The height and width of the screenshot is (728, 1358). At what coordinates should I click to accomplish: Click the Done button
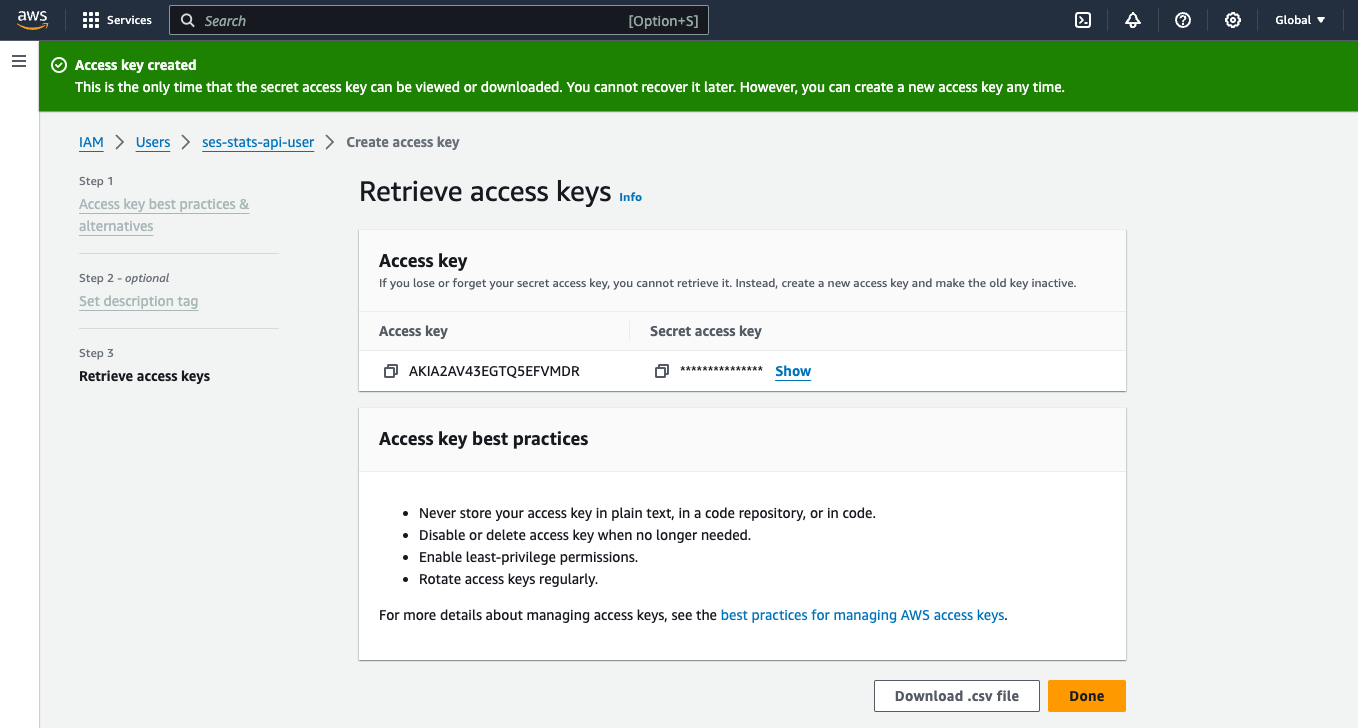[1087, 696]
